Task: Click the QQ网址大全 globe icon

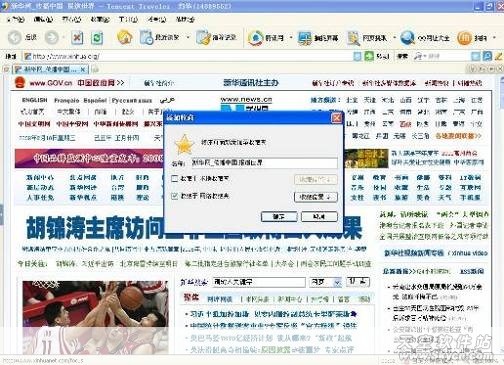Action: [407, 38]
